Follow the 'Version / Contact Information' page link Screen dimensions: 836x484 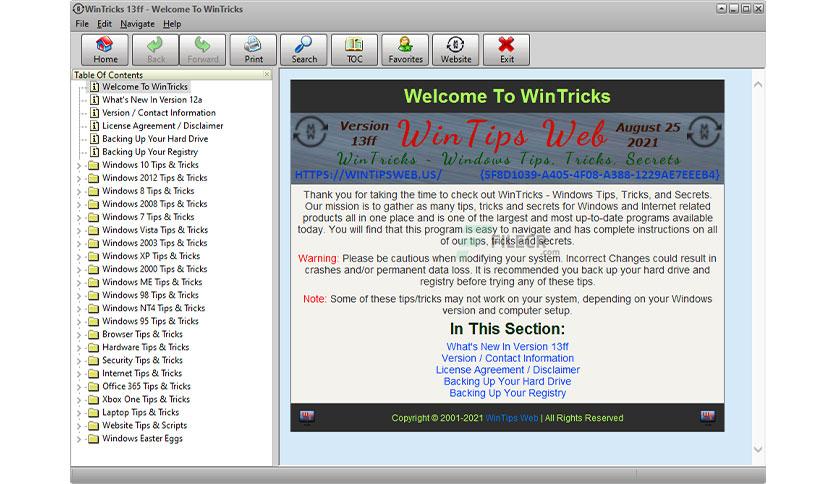[507, 358]
